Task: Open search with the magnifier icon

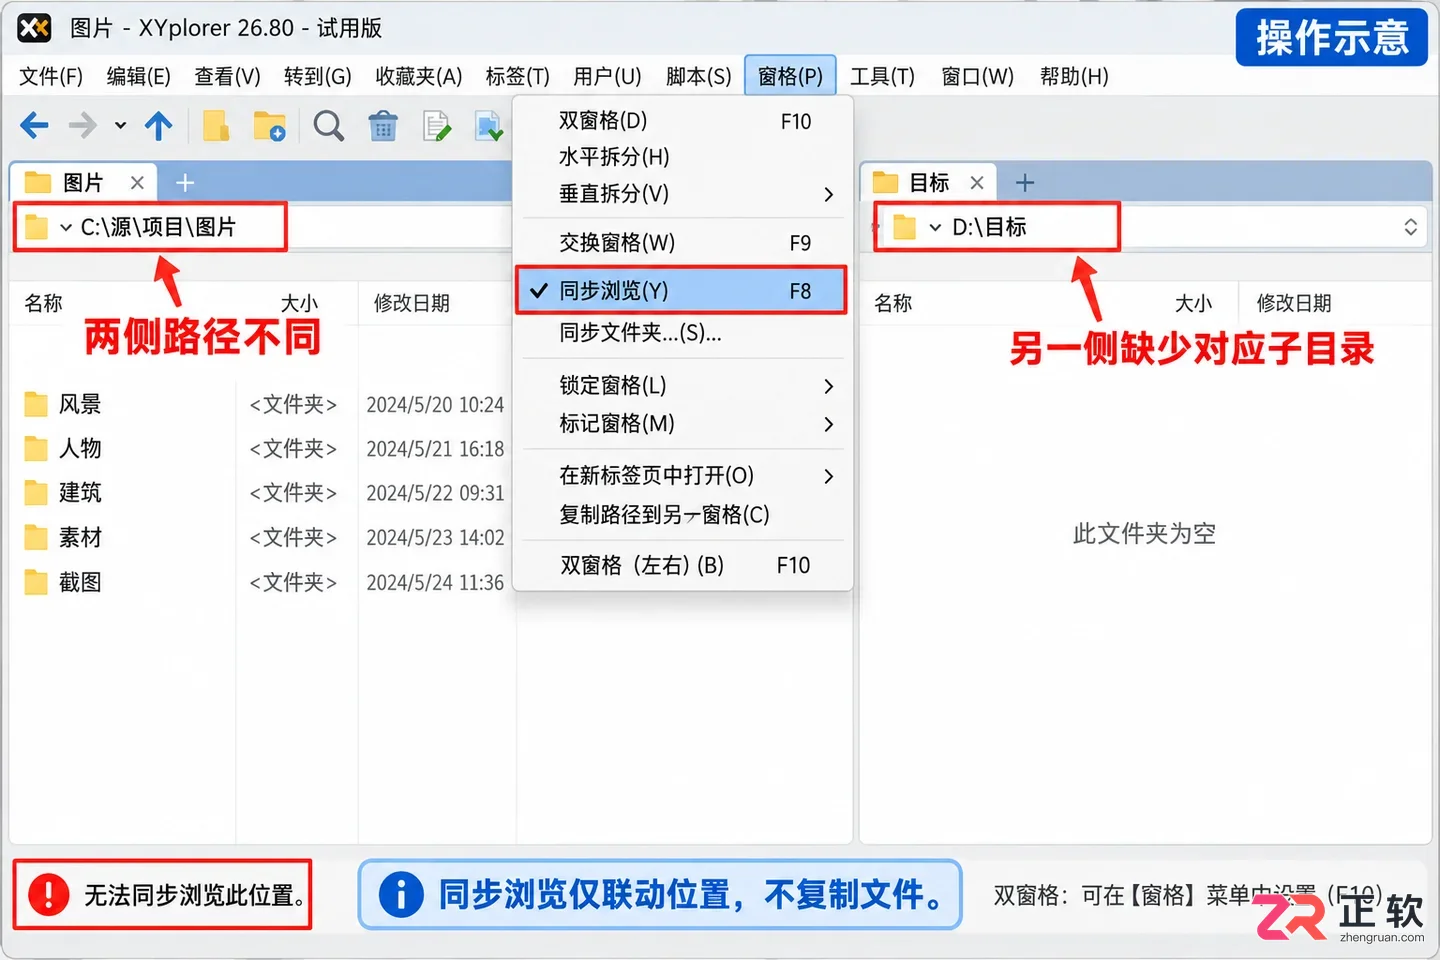Action: (x=328, y=126)
